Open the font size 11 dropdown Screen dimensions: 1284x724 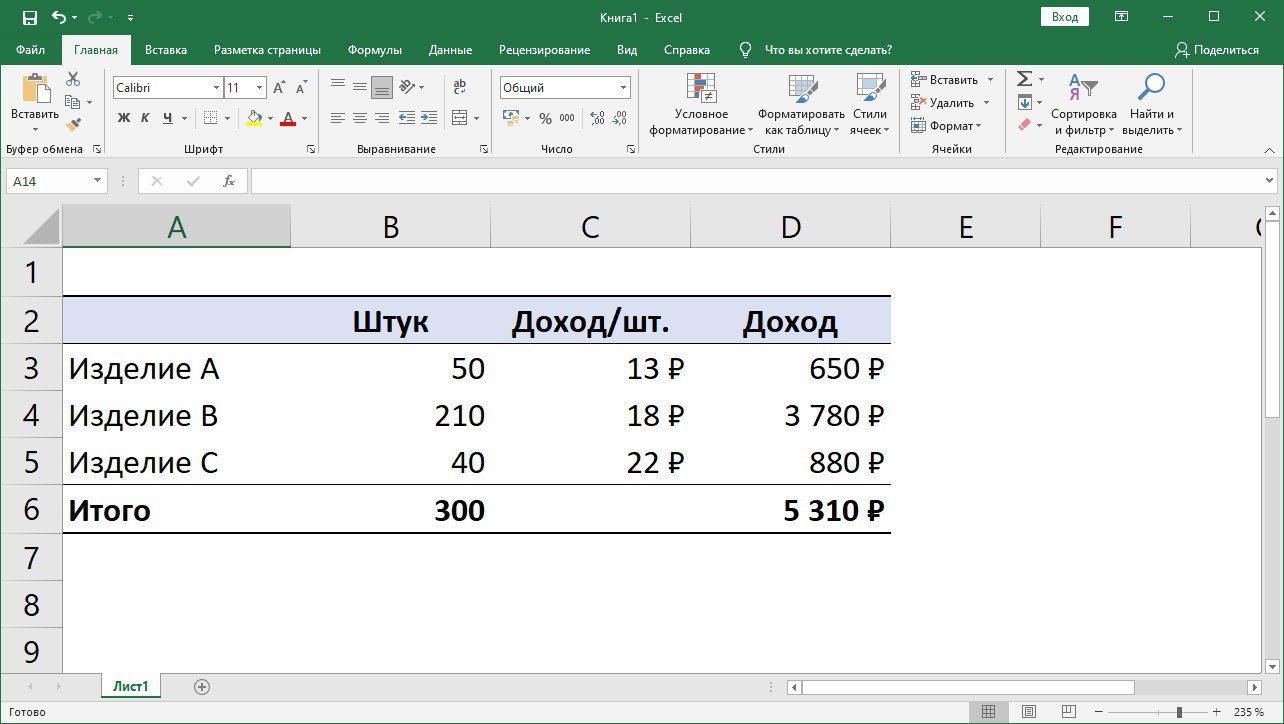pyautogui.click(x=260, y=88)
